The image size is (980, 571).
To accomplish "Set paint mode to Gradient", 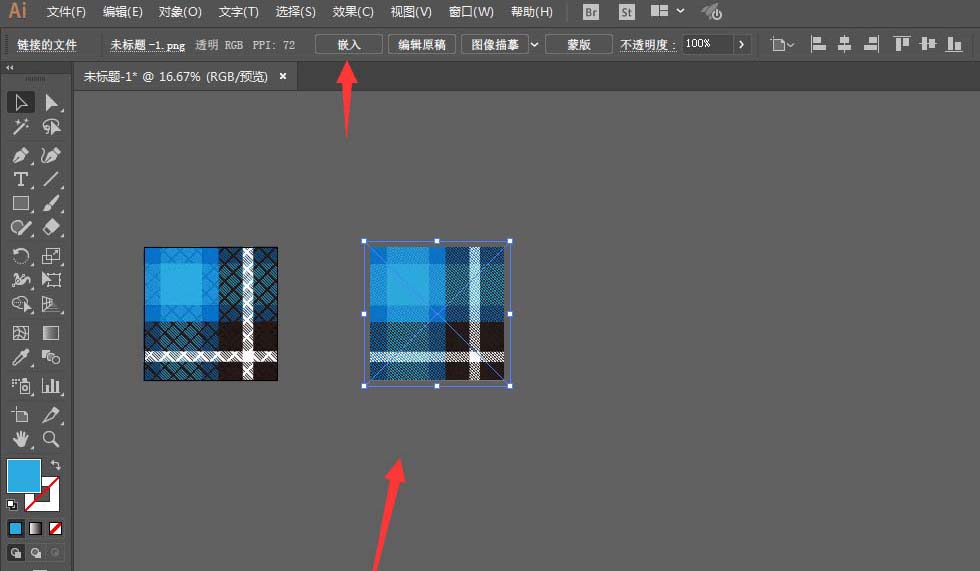I will (x=36, y=529).
